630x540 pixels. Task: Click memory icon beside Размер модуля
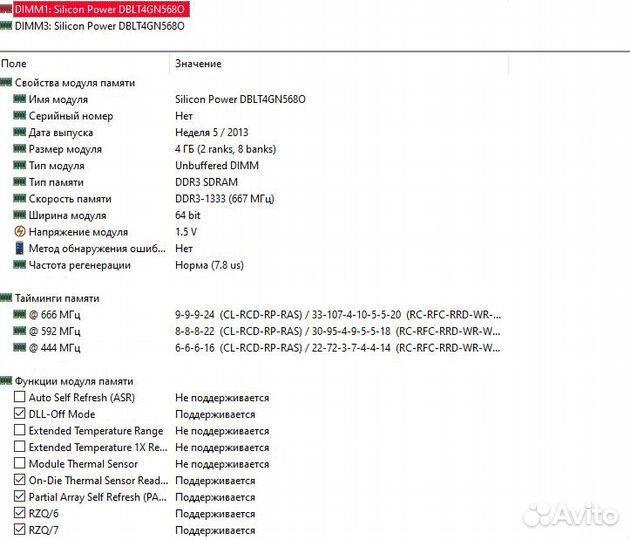[19, 149]
